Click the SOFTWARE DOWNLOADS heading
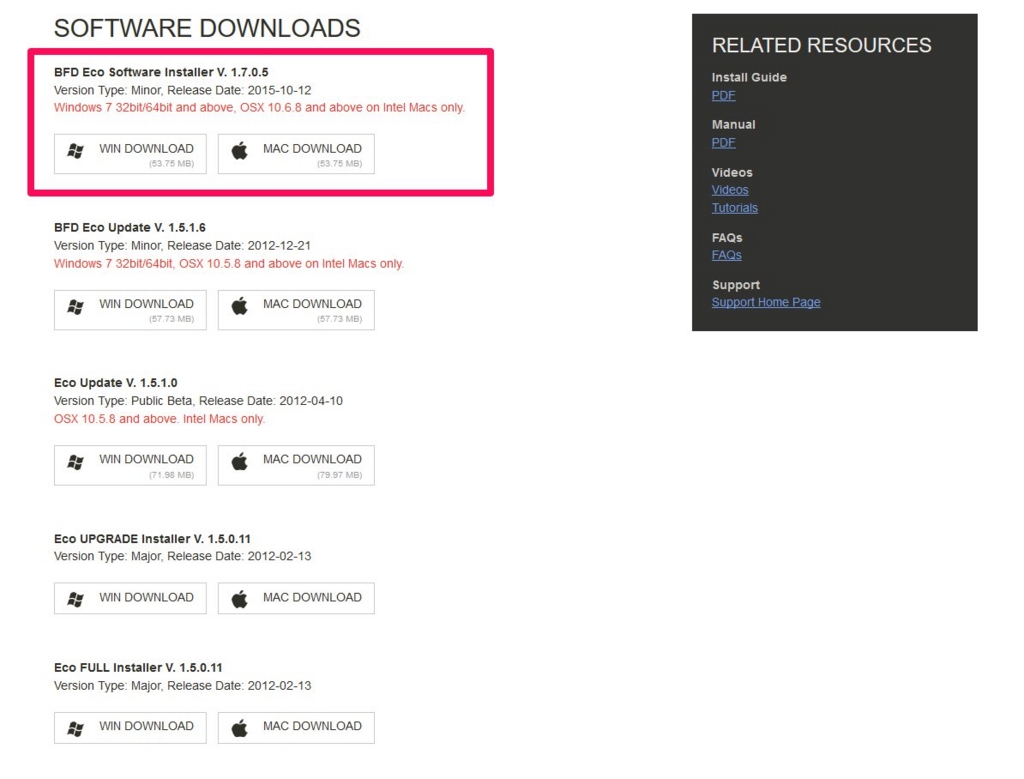The width and height of the screenshot is (1024, 779). (207, 29)
